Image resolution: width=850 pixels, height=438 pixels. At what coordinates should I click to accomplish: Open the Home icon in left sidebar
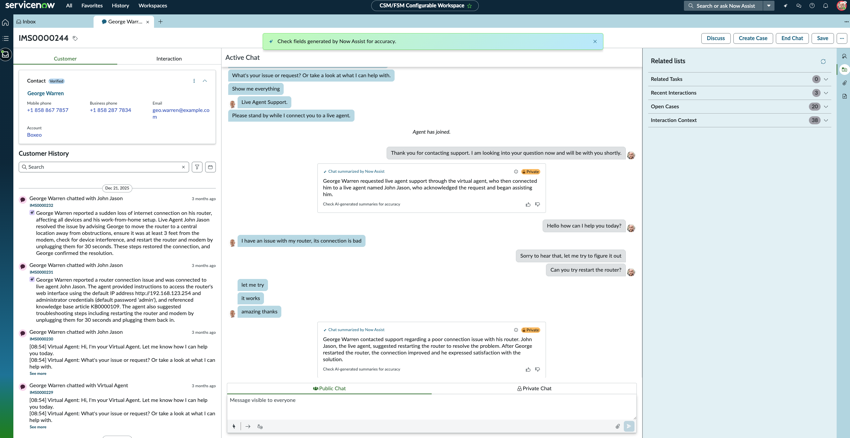[x=5, y=22]
